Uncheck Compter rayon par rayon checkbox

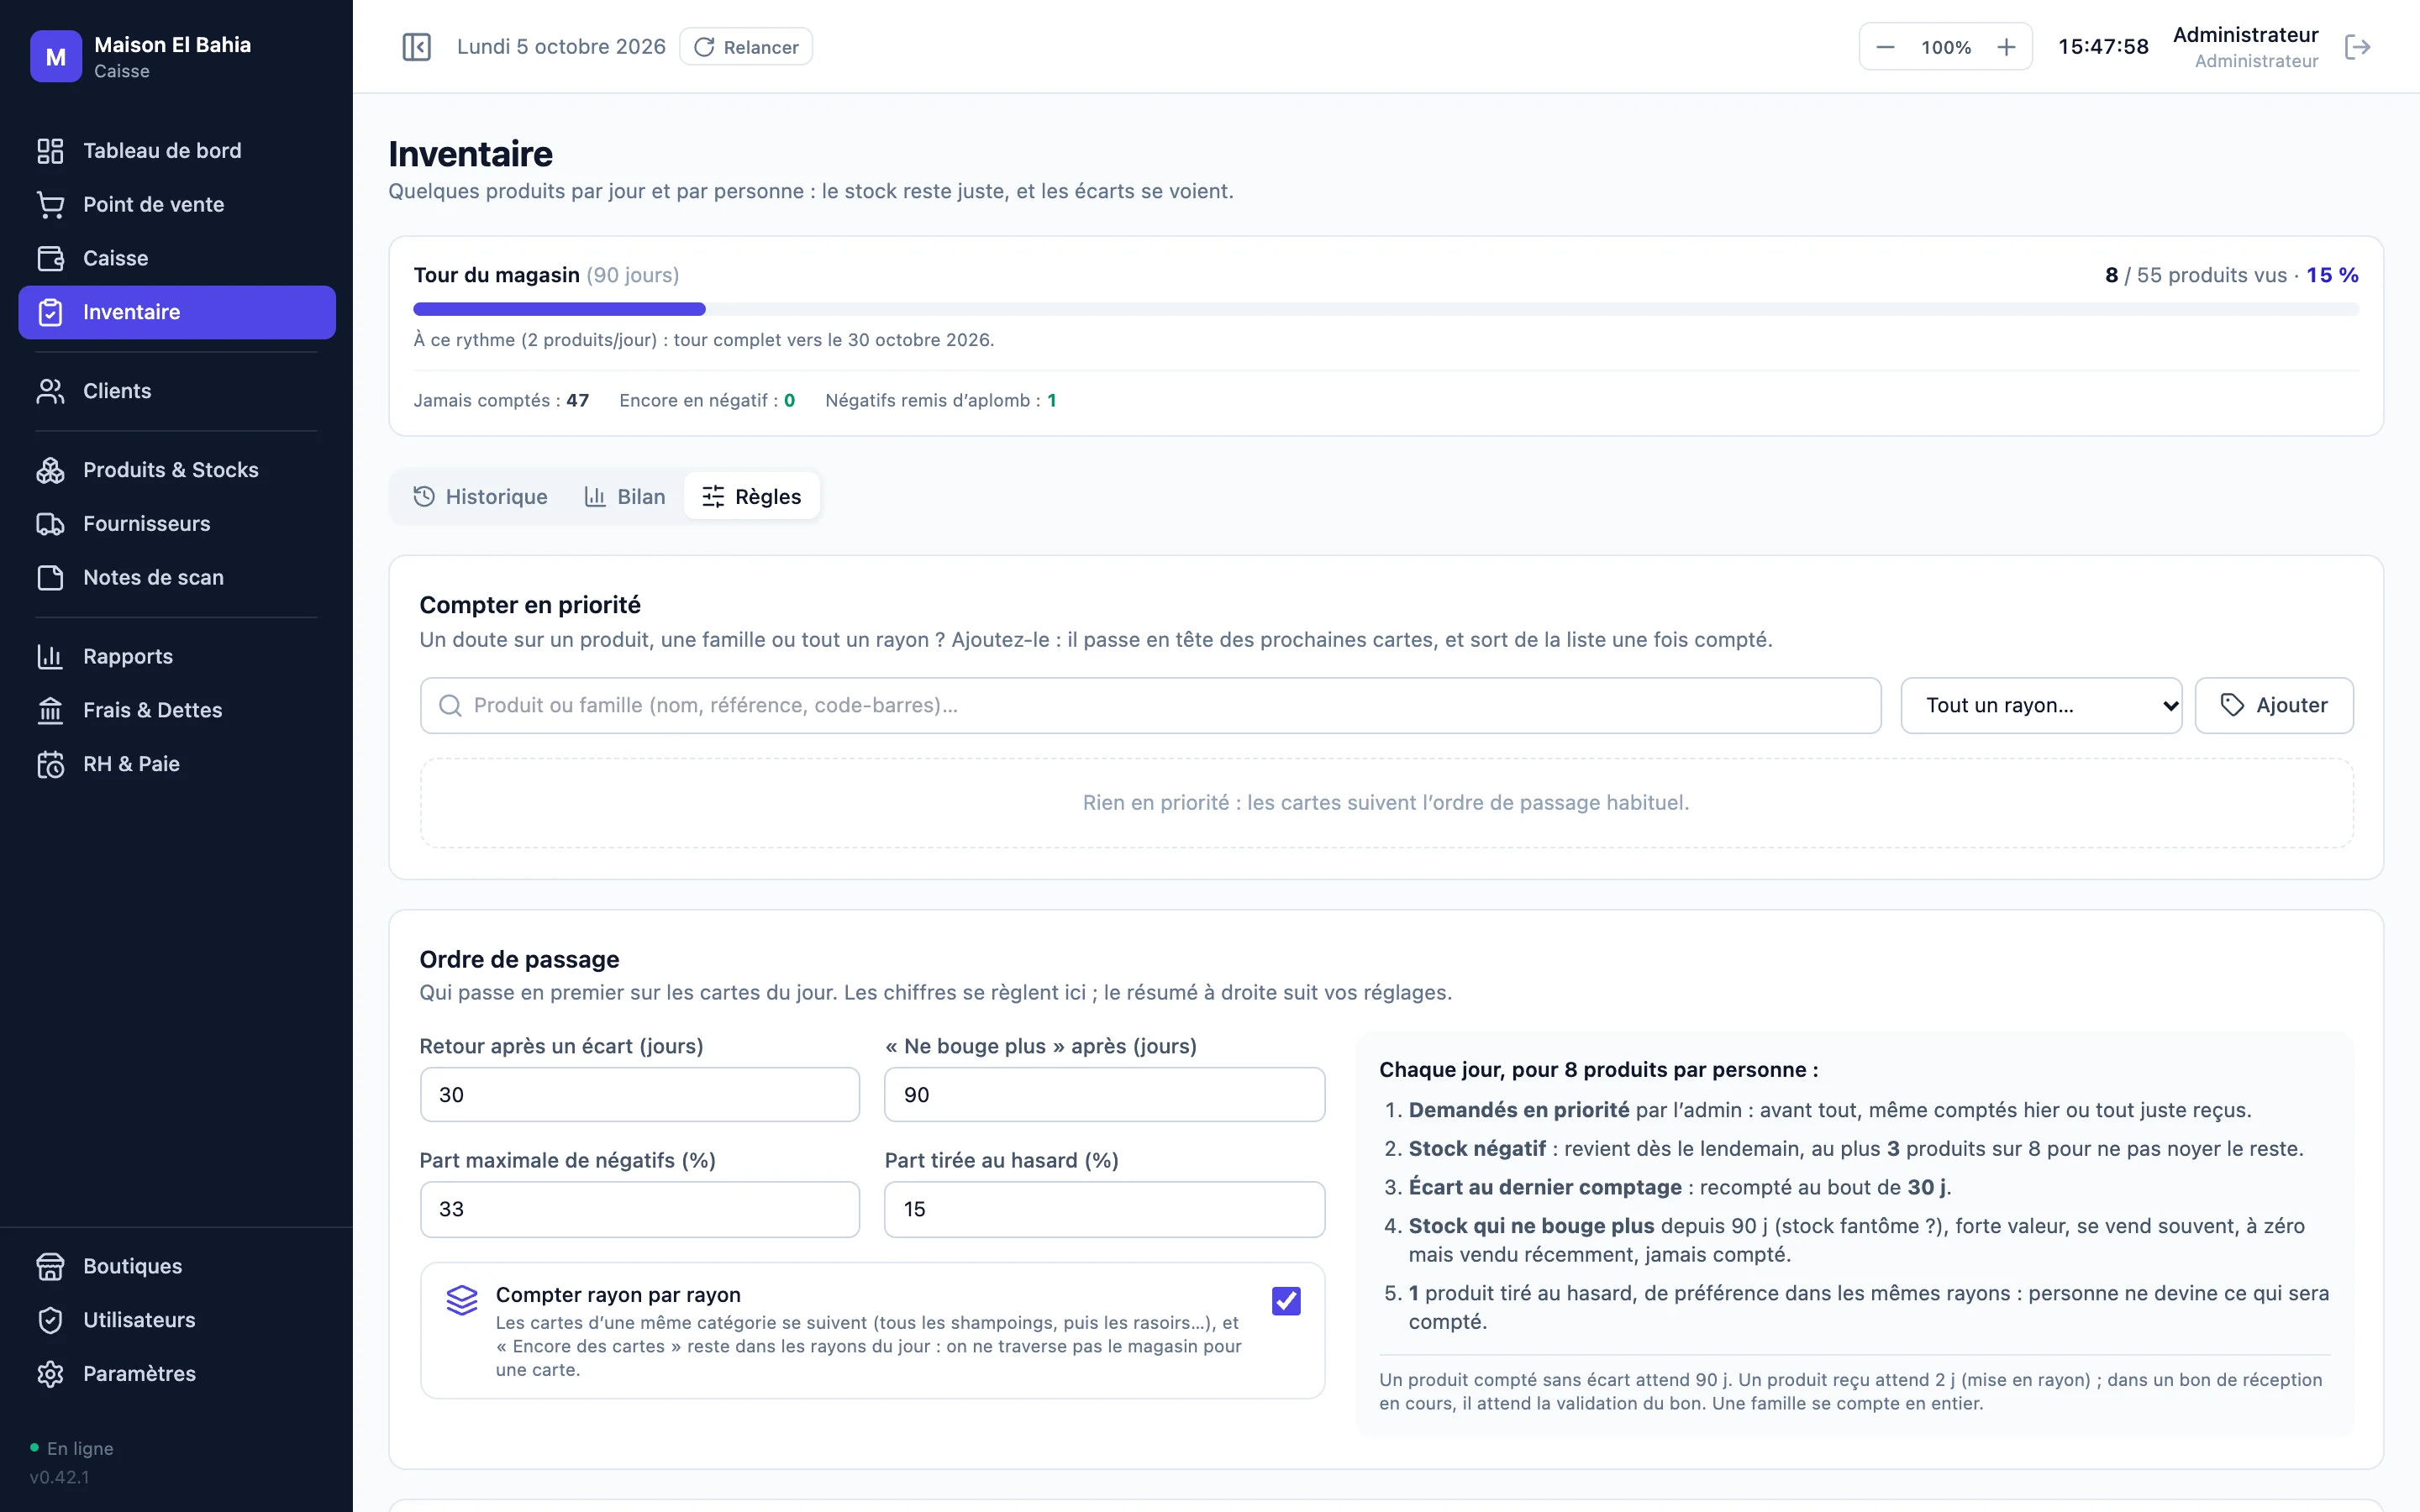tap(1286, 1301)
